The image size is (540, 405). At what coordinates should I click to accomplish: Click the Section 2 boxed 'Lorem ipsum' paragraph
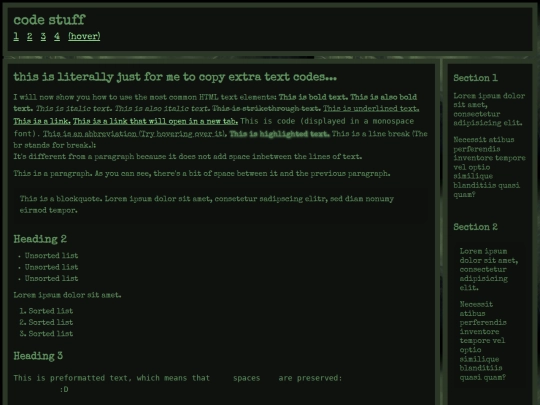point(489,269)
